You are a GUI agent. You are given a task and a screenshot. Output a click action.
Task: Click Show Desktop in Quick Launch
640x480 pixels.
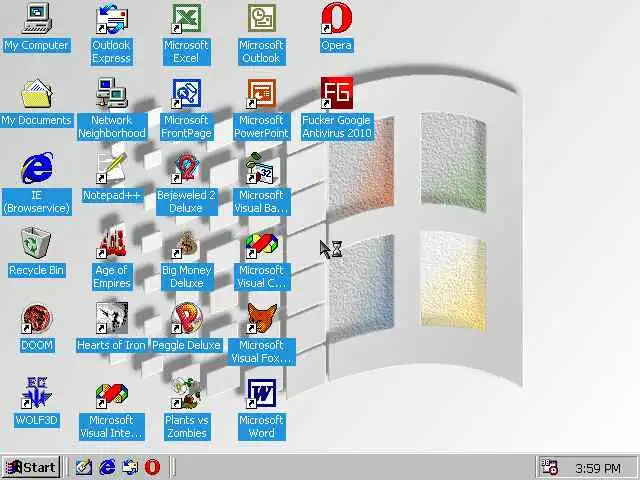click(84, 467)
